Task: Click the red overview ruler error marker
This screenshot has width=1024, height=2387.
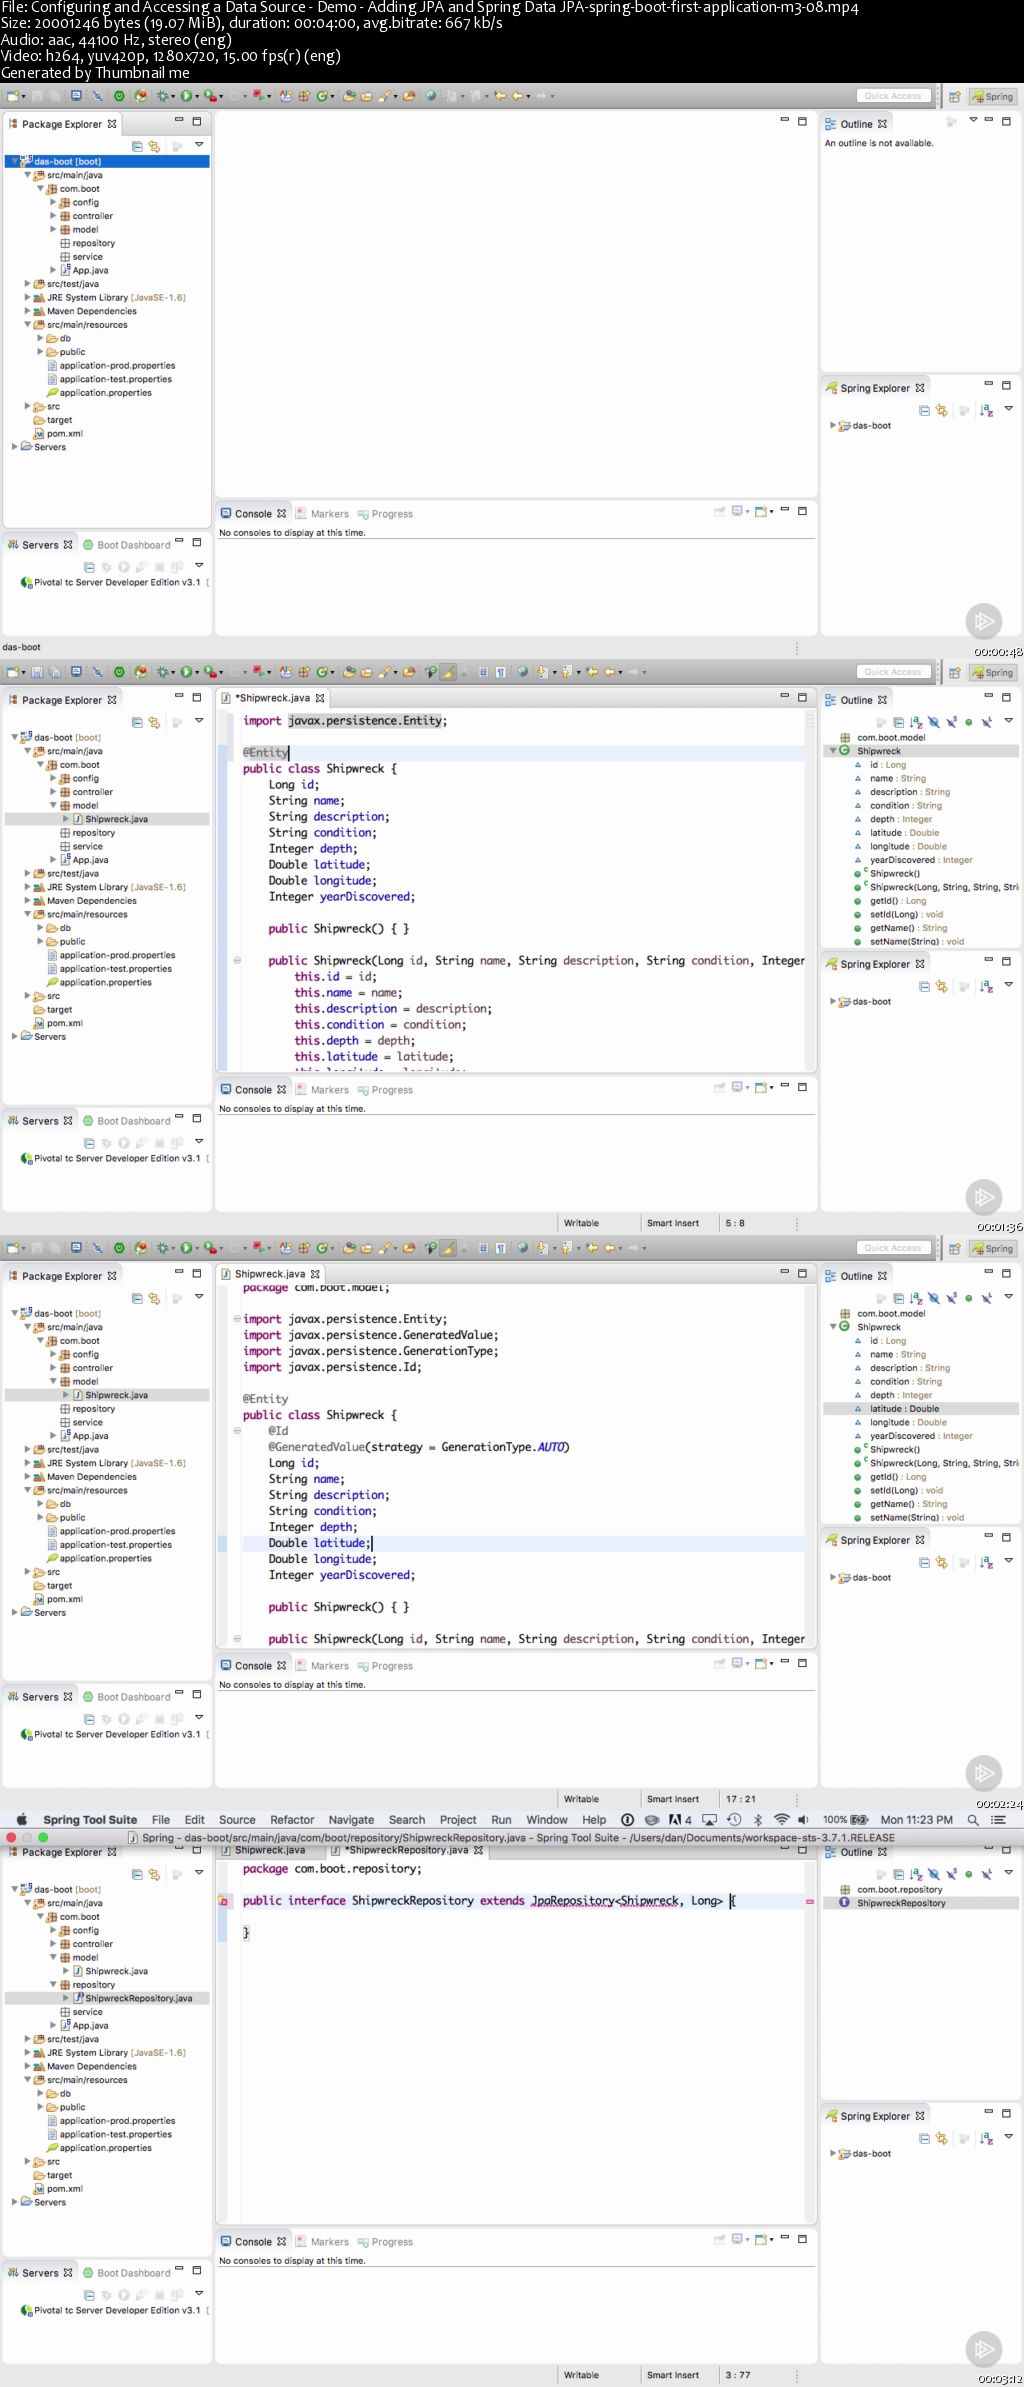Action: 809,1901
